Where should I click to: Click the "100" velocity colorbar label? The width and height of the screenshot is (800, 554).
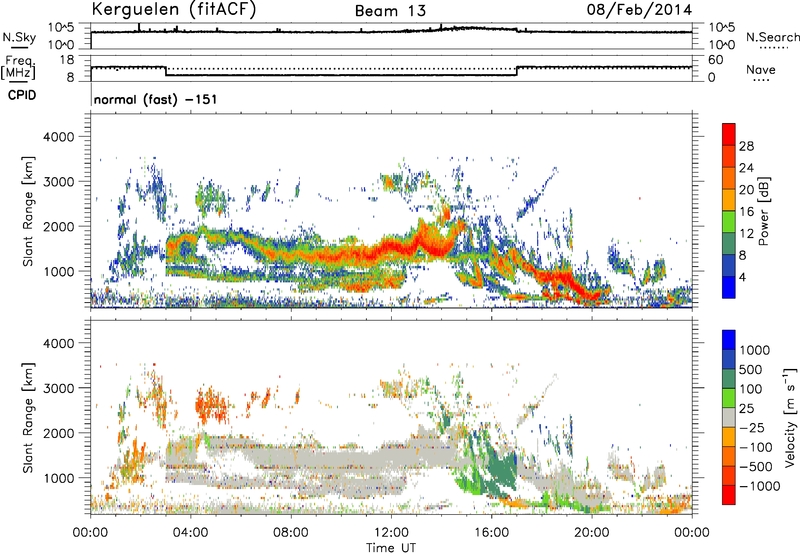point(753,389)
